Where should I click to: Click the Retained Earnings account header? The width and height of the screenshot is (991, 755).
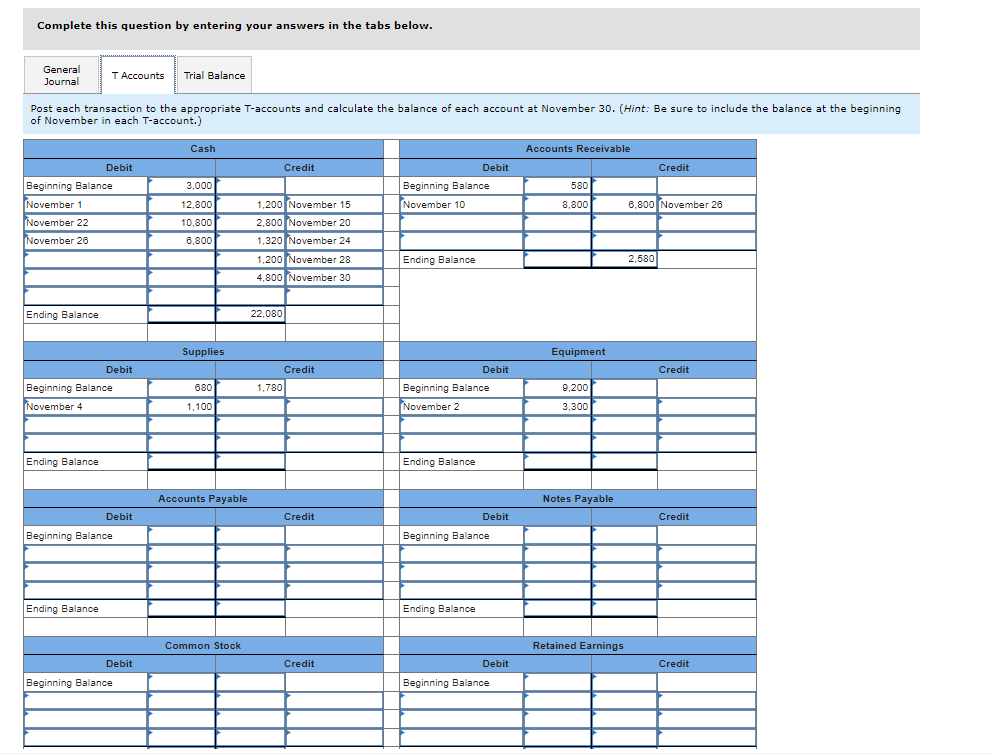click(x=578, y=646)
